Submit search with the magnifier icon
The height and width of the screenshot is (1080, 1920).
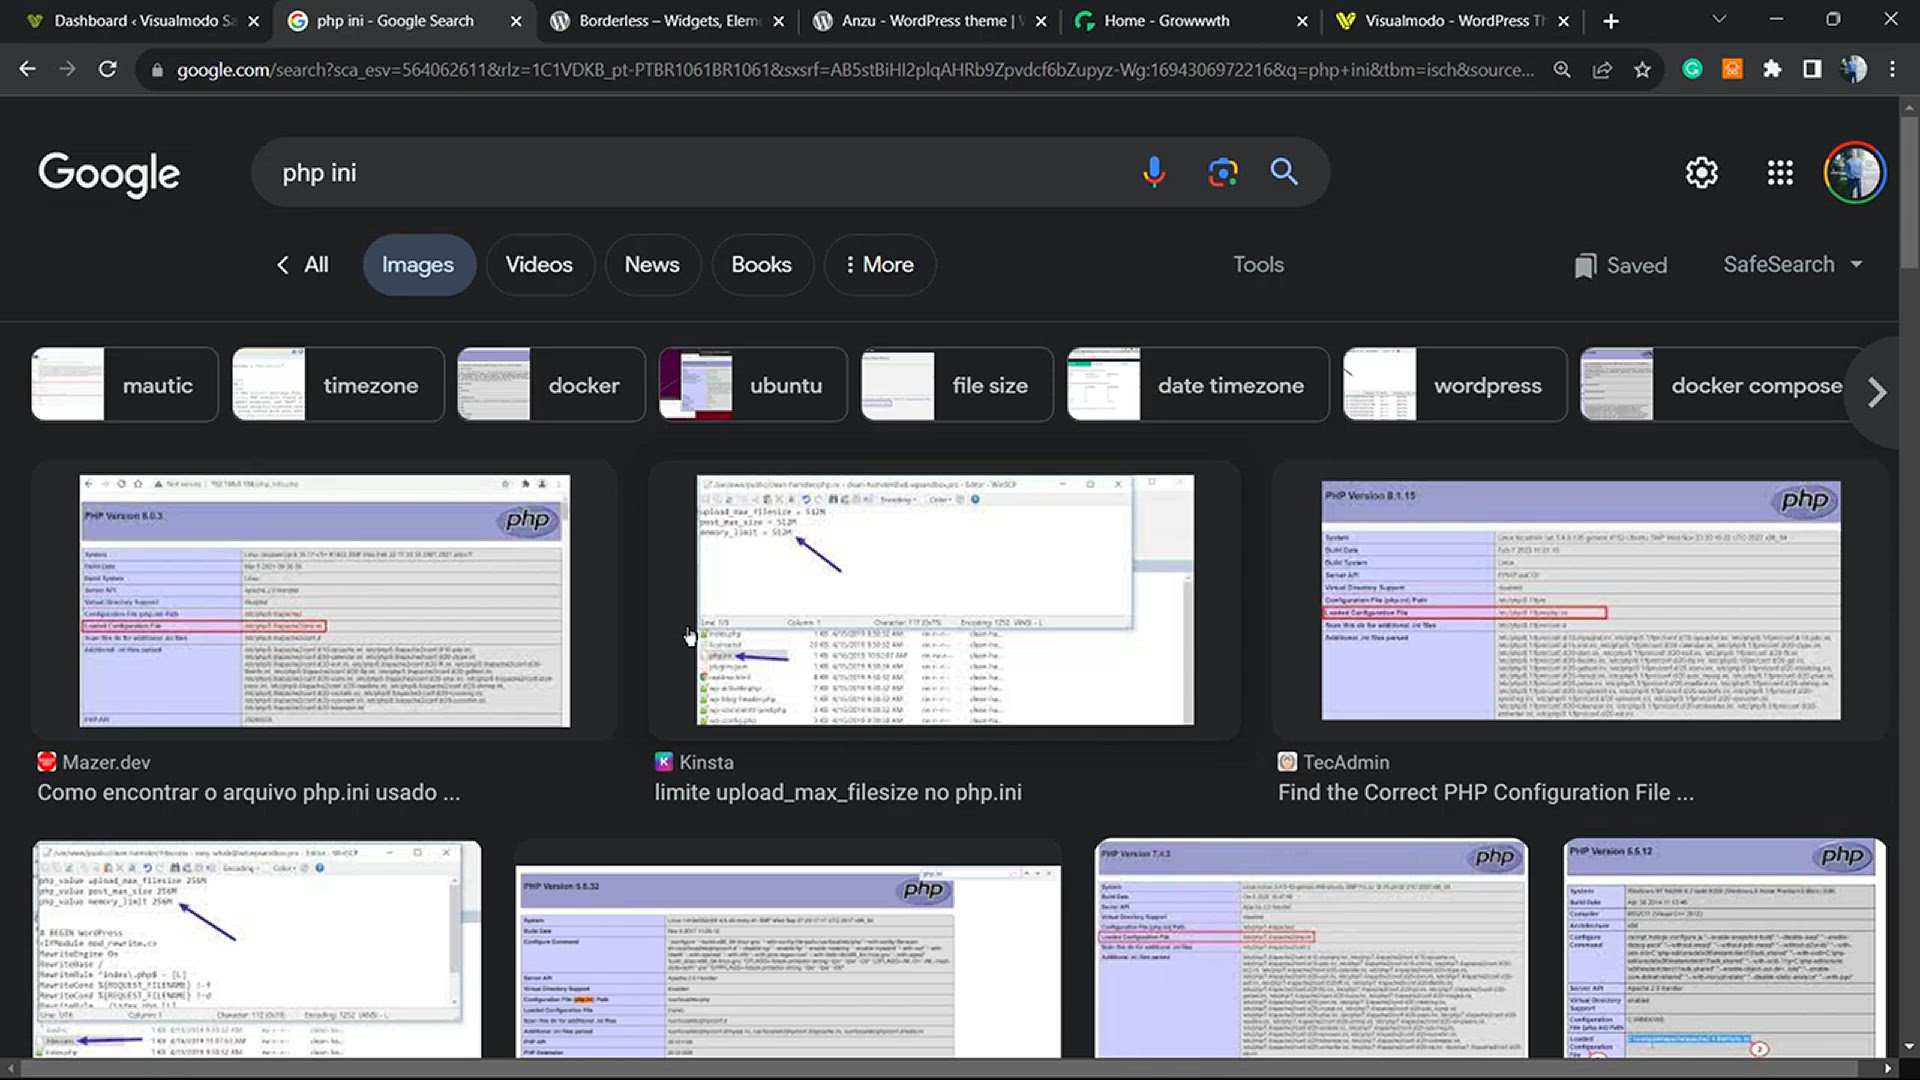click(1284, 172)
